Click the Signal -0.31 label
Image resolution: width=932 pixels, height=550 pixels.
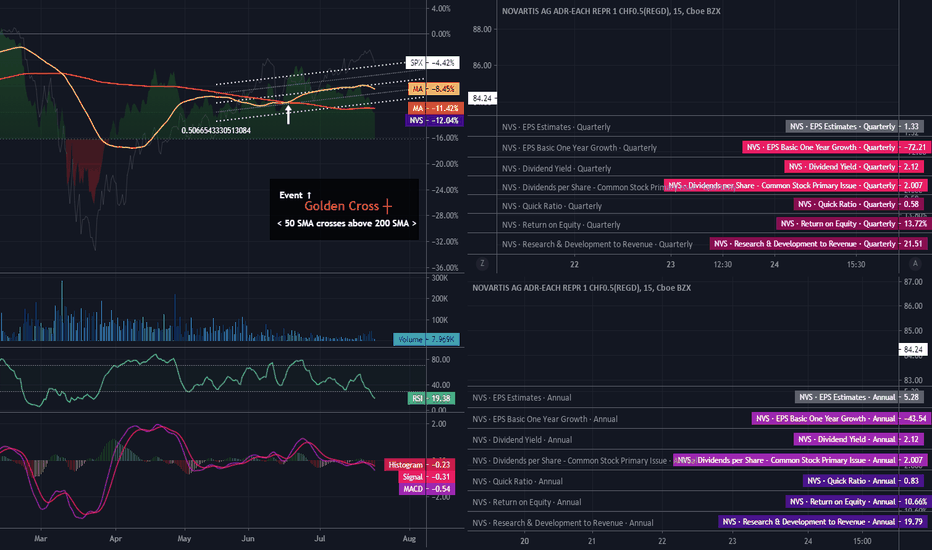pos(426,477)
